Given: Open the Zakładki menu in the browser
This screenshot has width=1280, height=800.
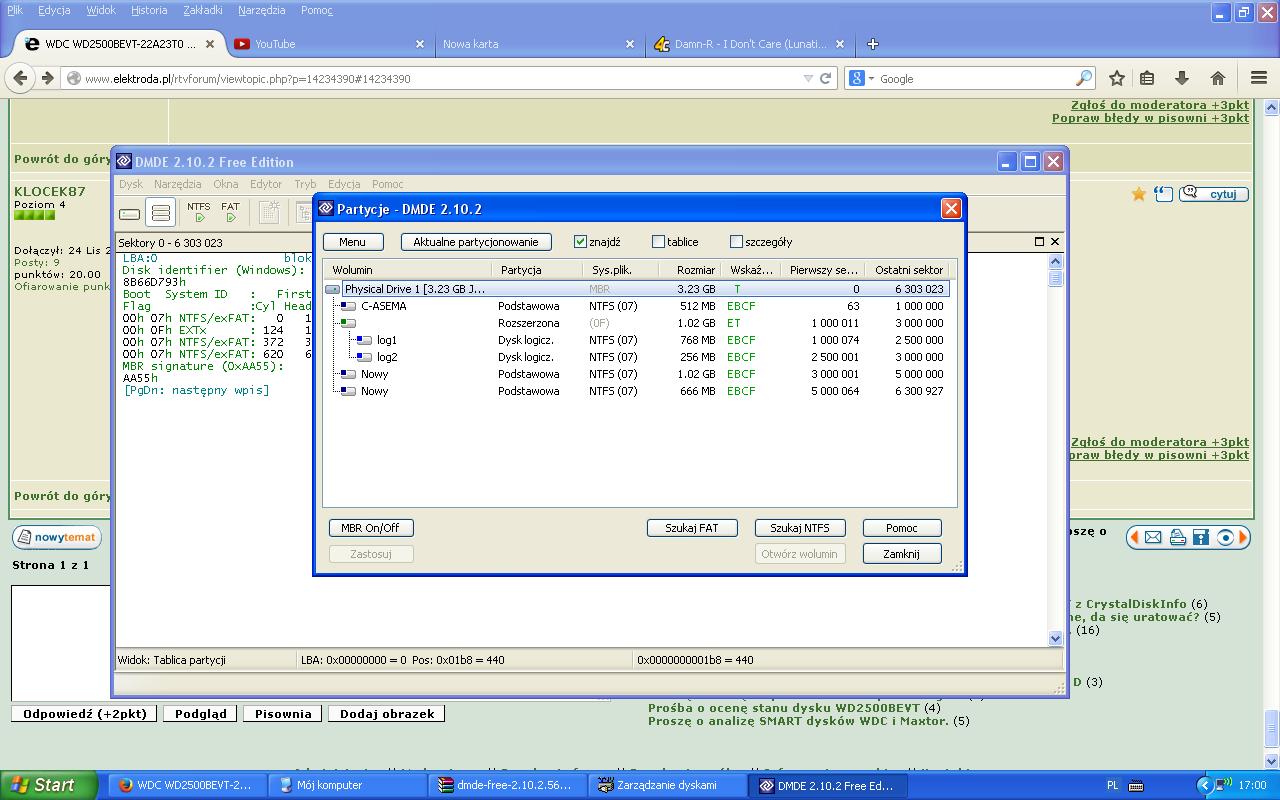Looking at the screenshot, I should [203, 10].
